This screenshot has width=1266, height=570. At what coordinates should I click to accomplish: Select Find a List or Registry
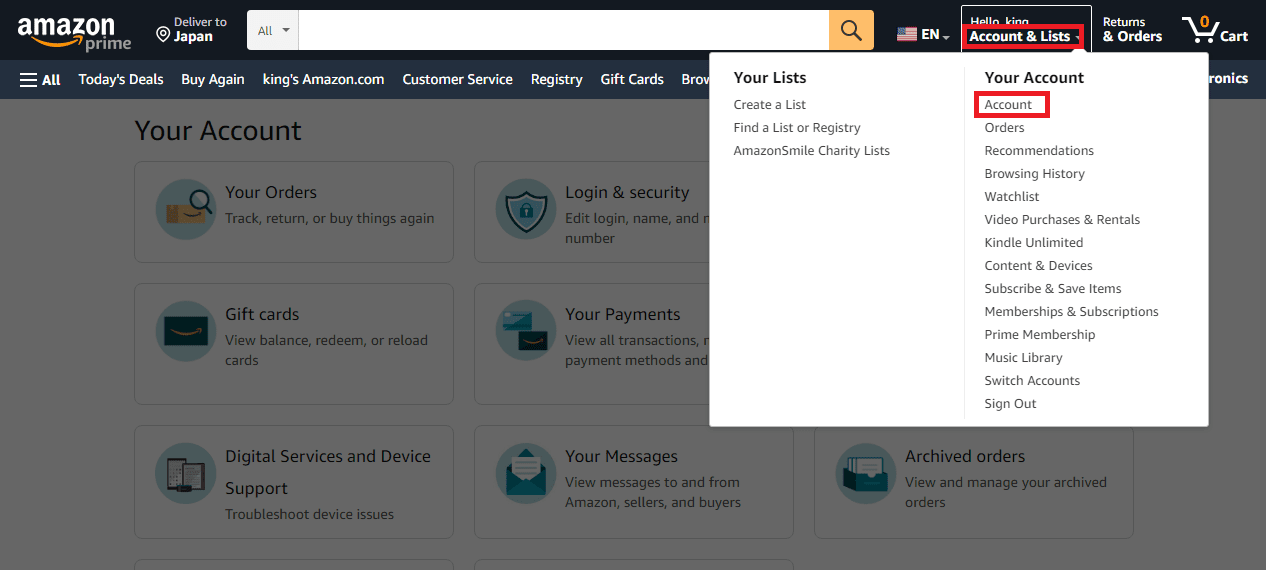797,128
